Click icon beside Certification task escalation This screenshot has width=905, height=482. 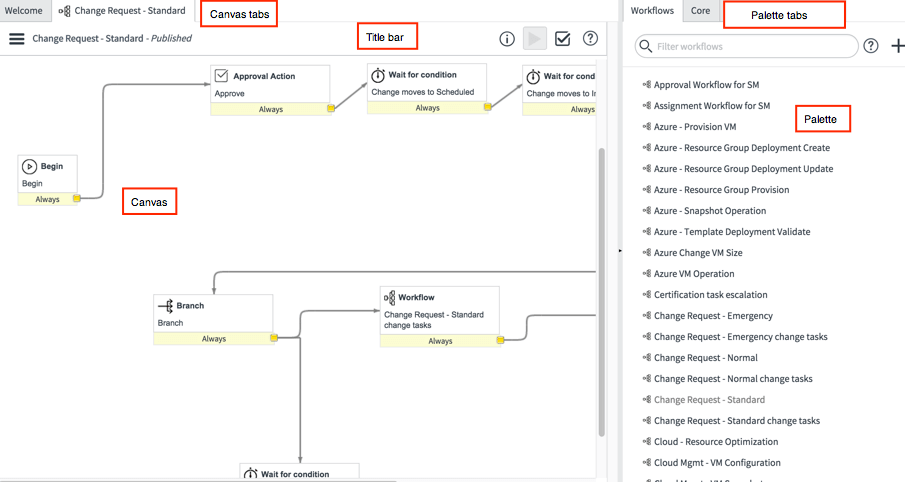pos(647,294)
